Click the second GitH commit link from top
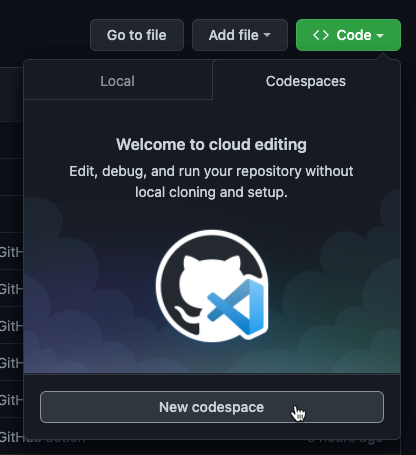 tap(11, 289)
